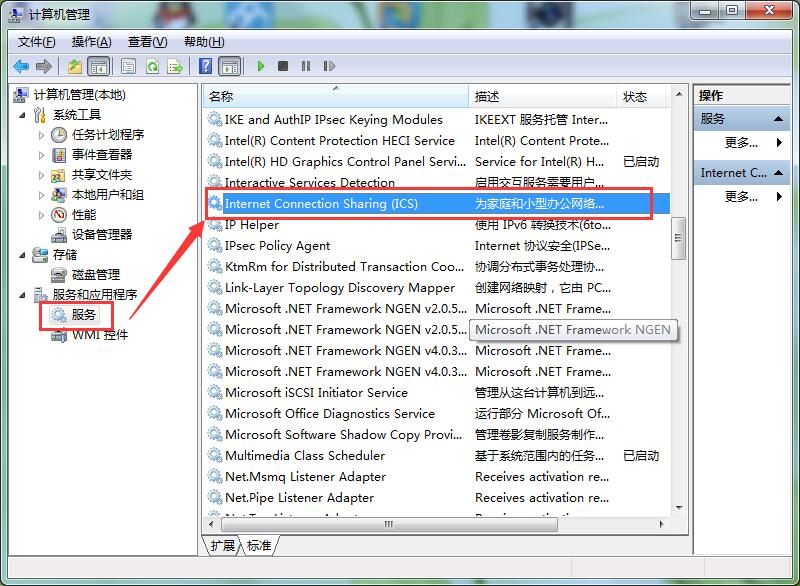Screen dimensions: 800x586
Task: Select 任务计划程序 in the tree
Action: 108,135
